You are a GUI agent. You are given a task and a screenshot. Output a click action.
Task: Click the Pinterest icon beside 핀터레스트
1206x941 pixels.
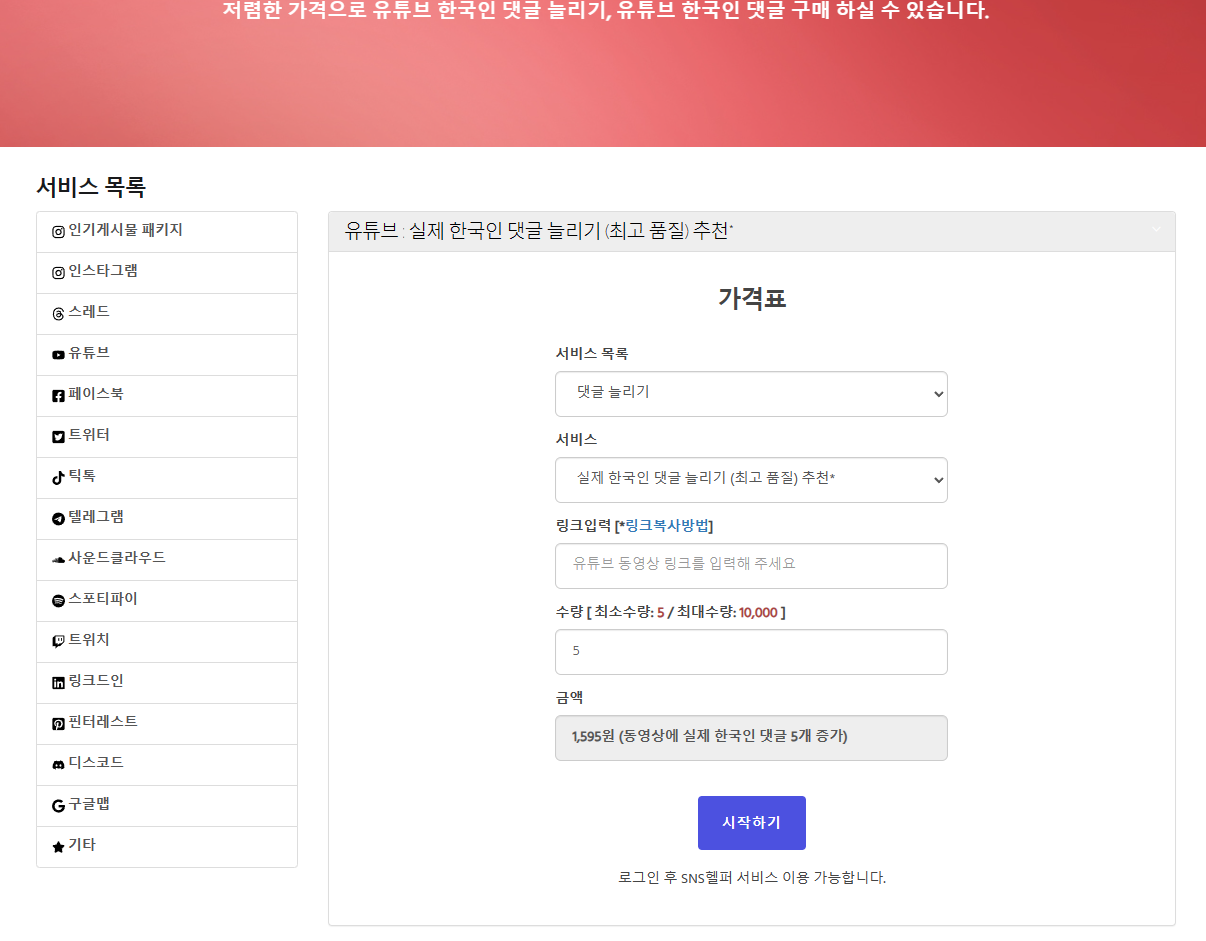click(x=58, y=723)
